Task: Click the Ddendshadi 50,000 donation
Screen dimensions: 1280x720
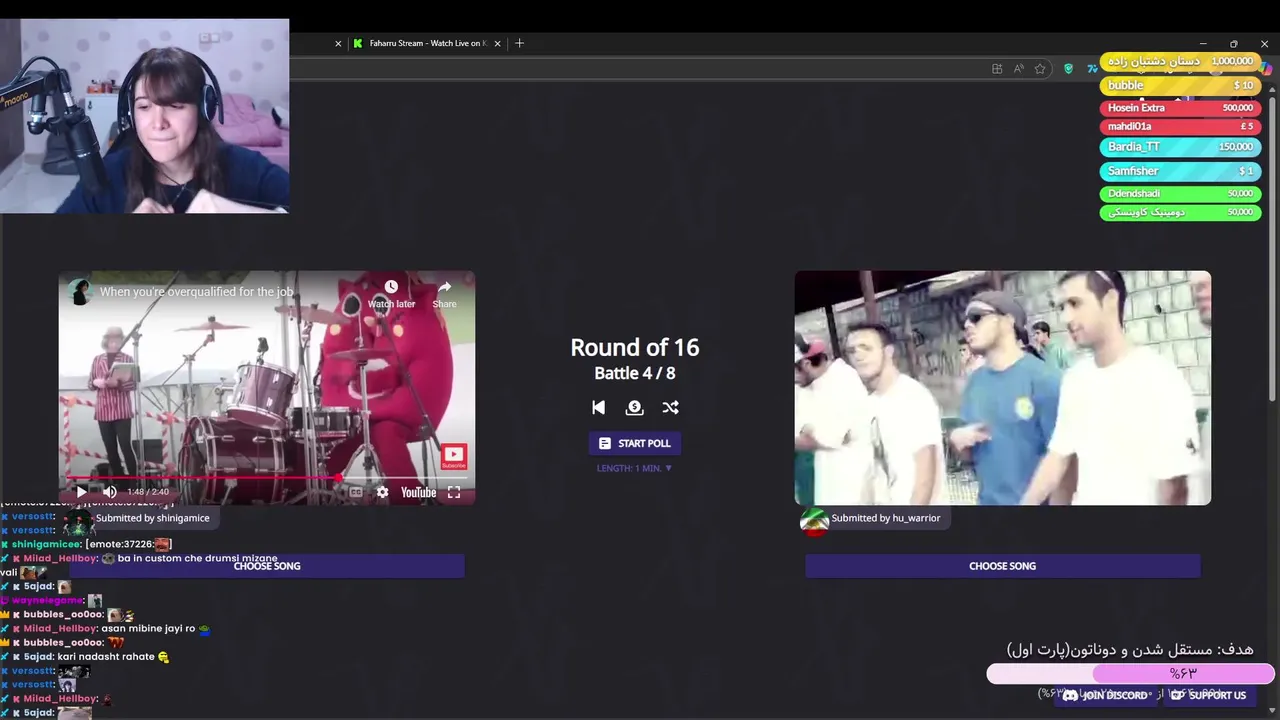Action: tap(1180, 194)
